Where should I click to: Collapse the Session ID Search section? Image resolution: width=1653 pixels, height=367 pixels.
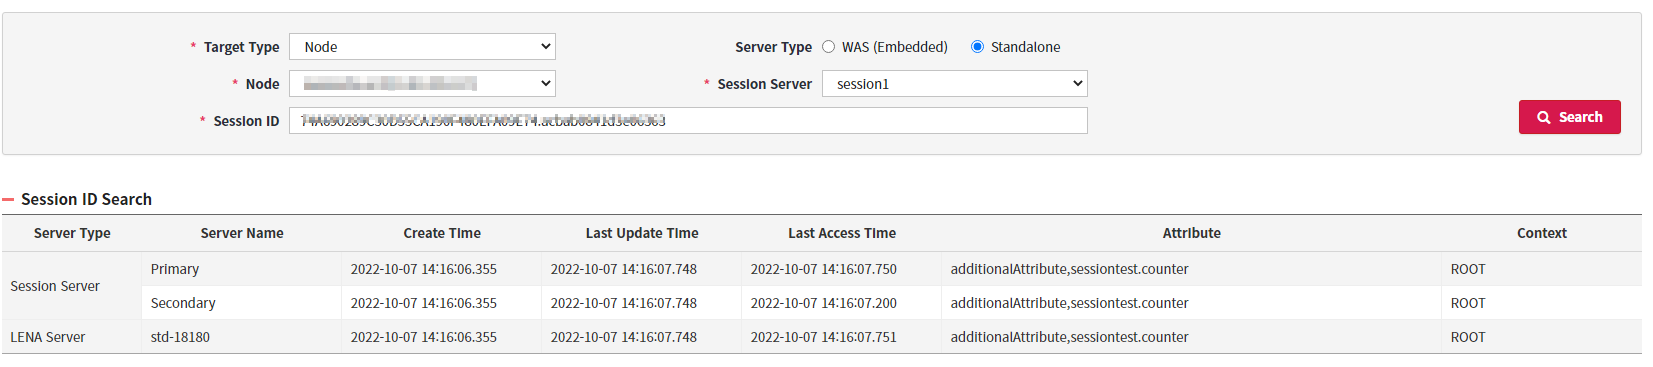(x=8, y=200)
